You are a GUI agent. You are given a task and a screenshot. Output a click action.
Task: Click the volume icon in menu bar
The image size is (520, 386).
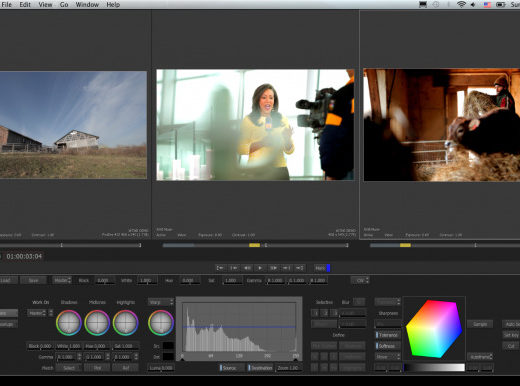[473, 5]
